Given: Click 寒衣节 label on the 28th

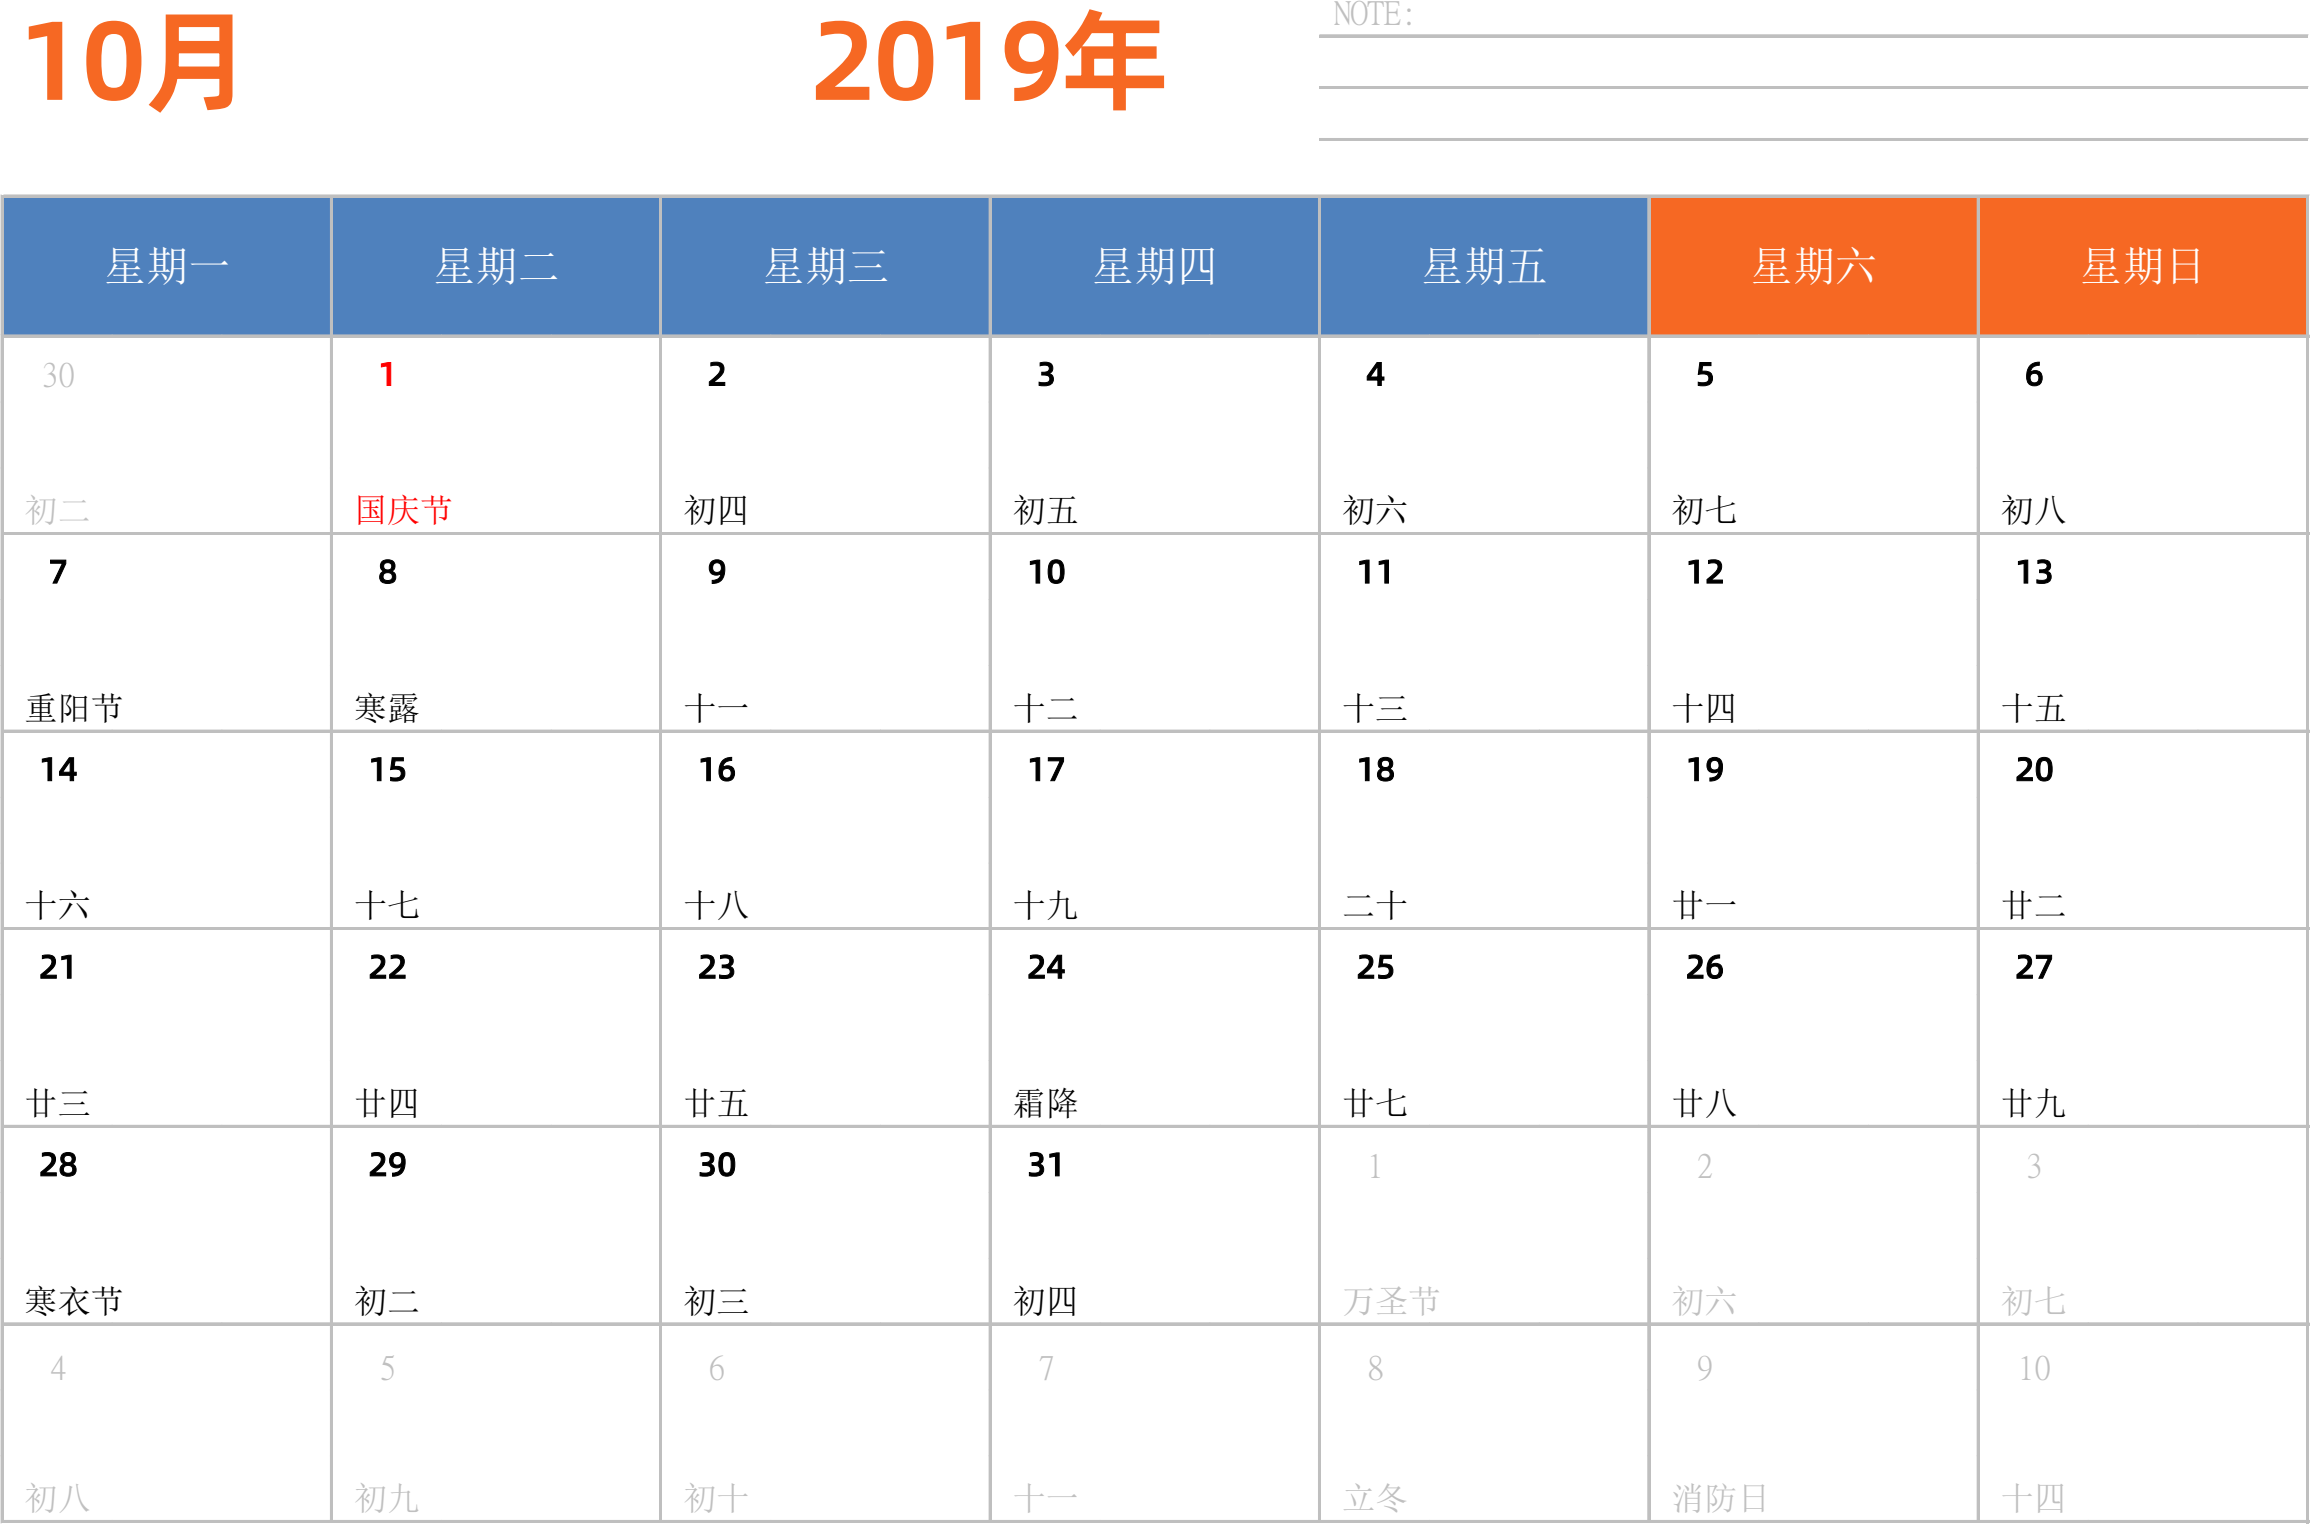Looking at the screenshot, I should [74, 1301].
